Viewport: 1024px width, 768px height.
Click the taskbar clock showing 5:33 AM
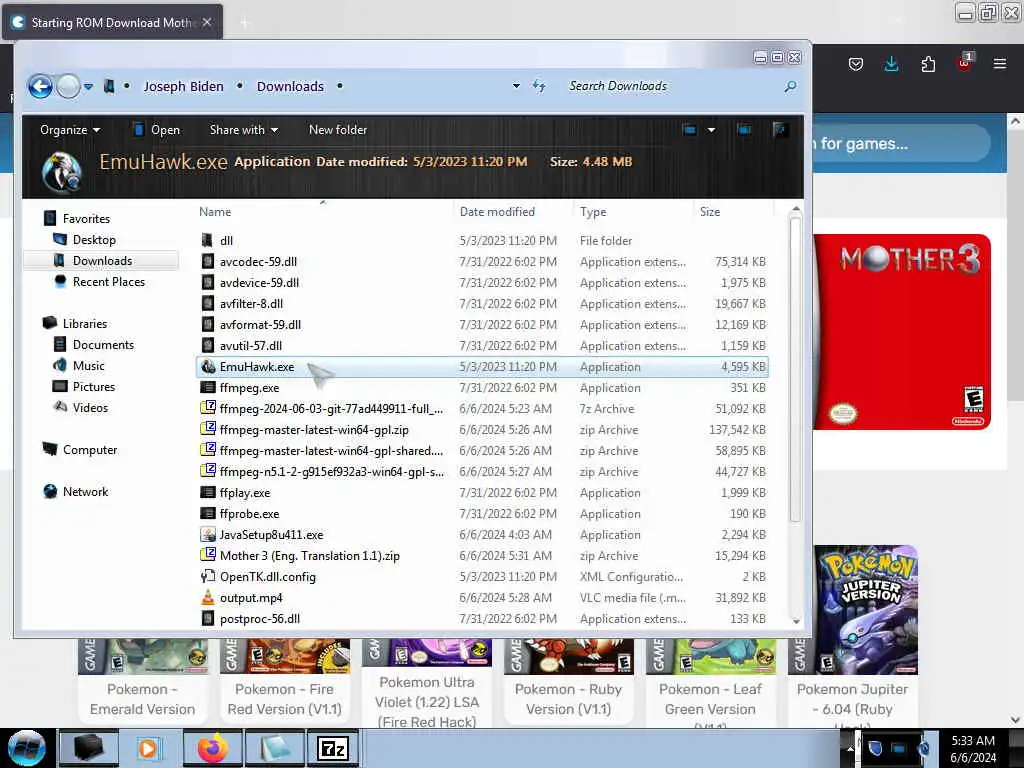[x=973, y=748]
